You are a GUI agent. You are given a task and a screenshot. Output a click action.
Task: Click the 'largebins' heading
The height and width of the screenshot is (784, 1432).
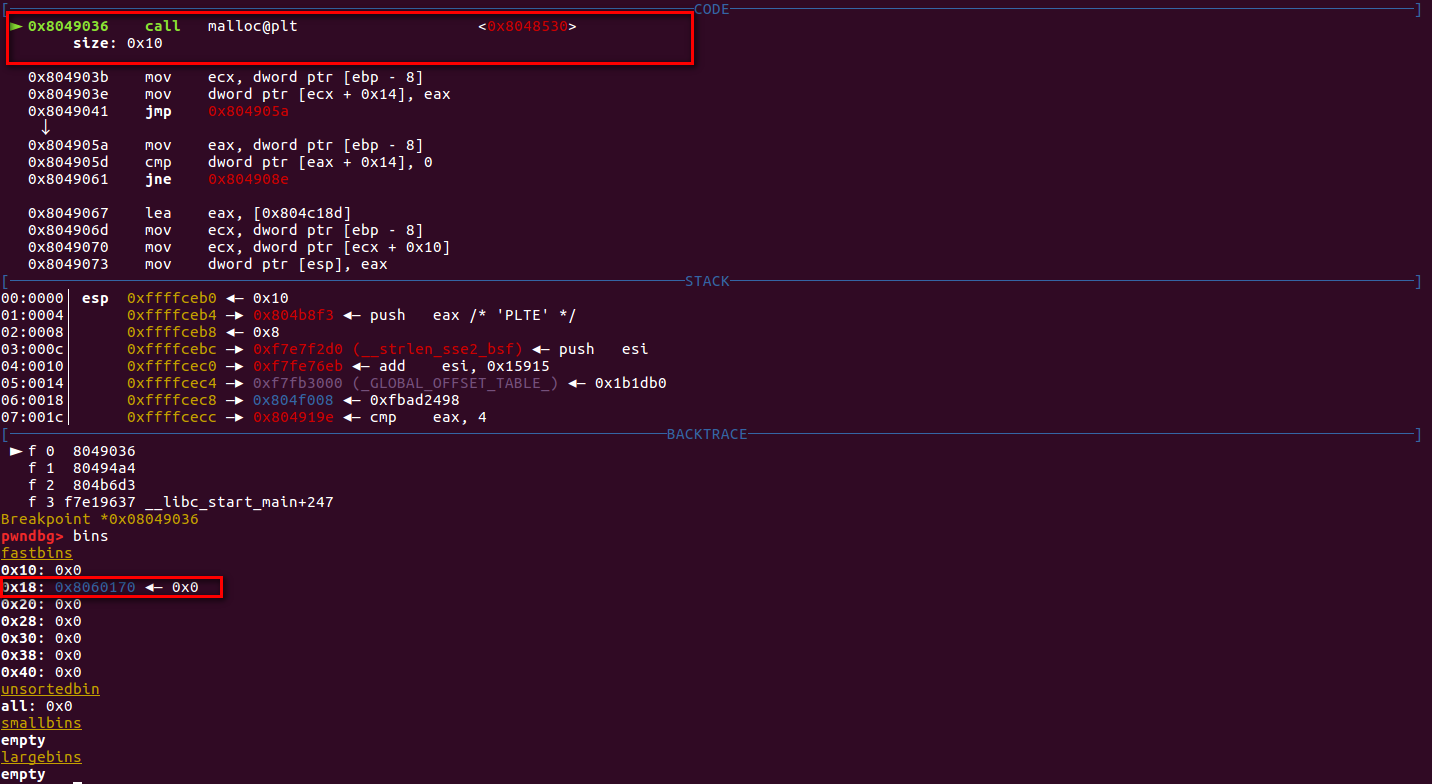click(41, 757)
